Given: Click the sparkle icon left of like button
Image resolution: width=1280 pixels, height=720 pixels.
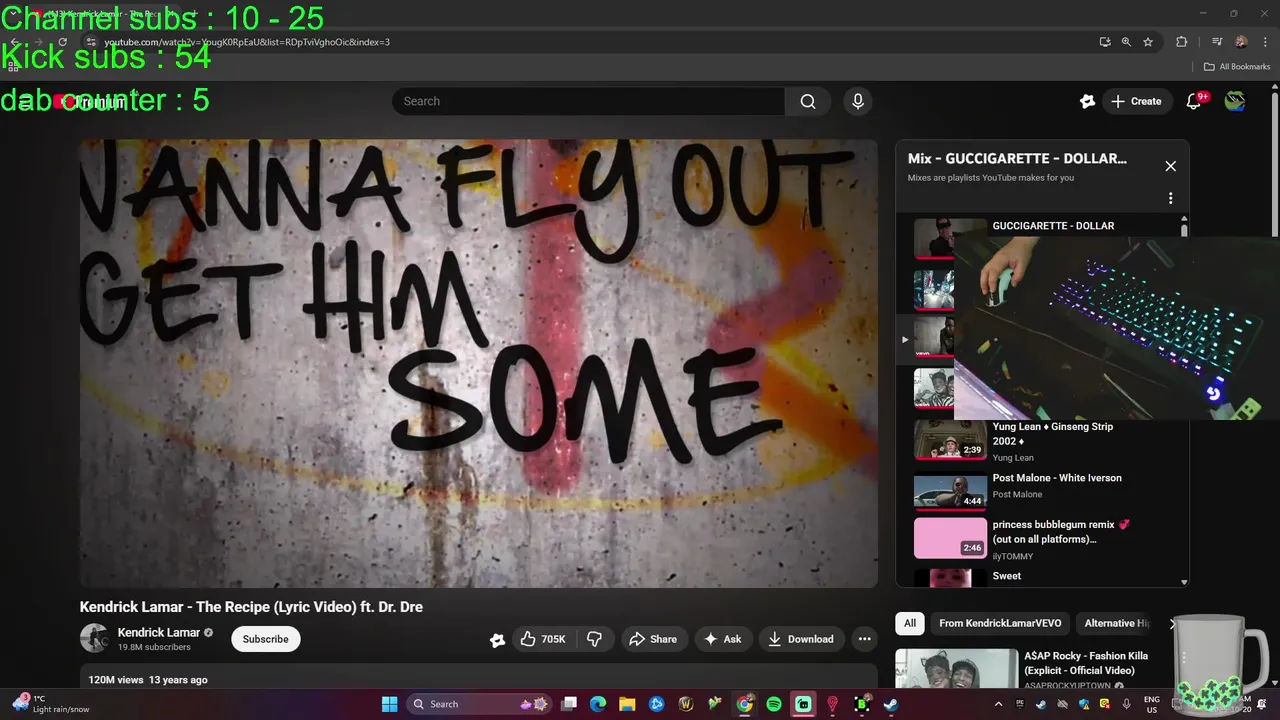Looking at the screenshot, I should pyautogui.click(x=497, y=640).
